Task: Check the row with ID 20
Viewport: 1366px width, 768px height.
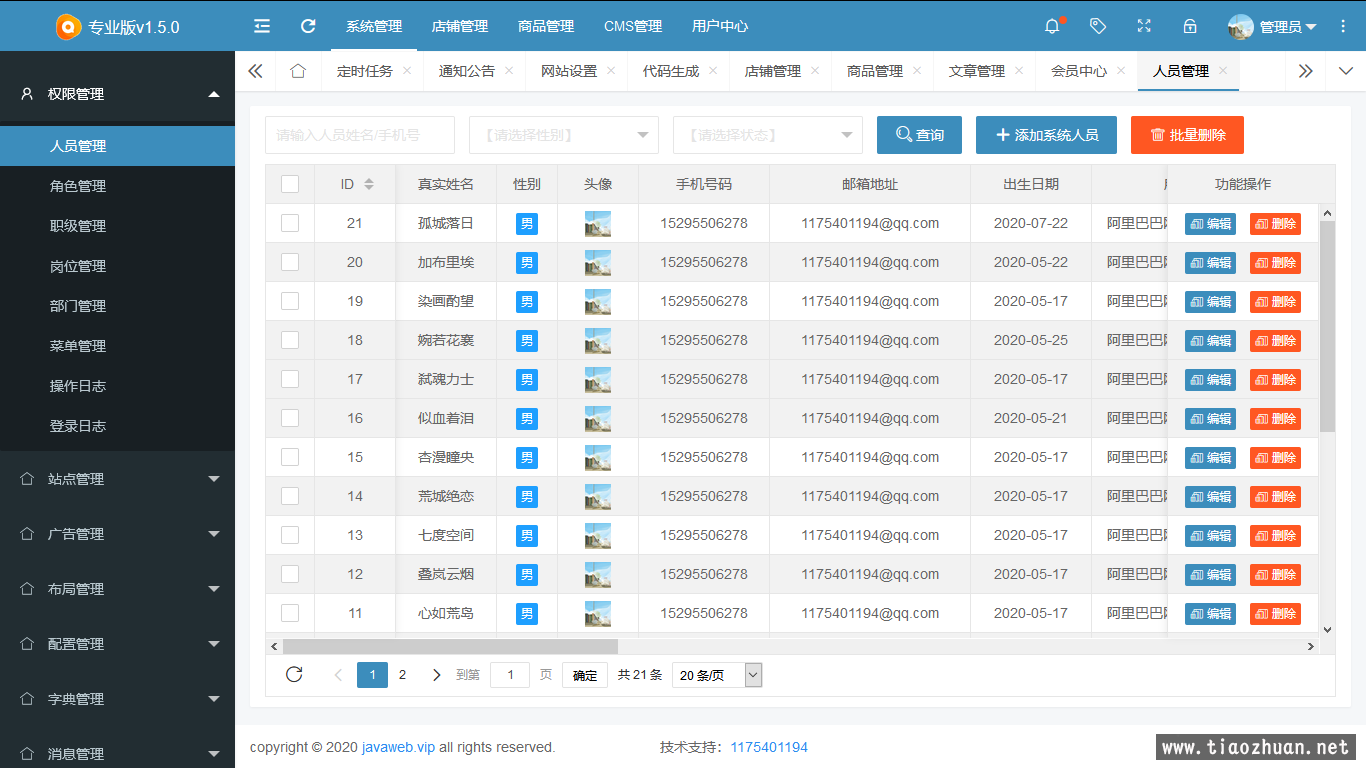Action: (x=290, y=262)
